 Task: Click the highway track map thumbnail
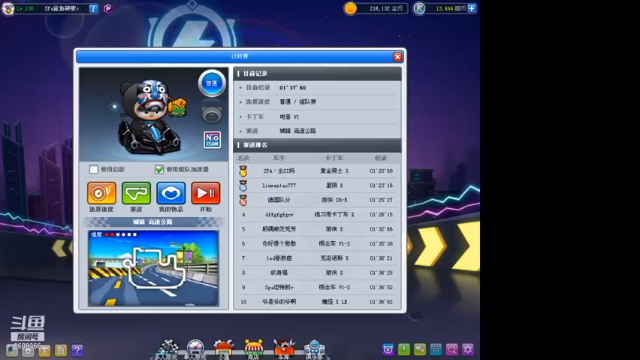pos(153,268)
